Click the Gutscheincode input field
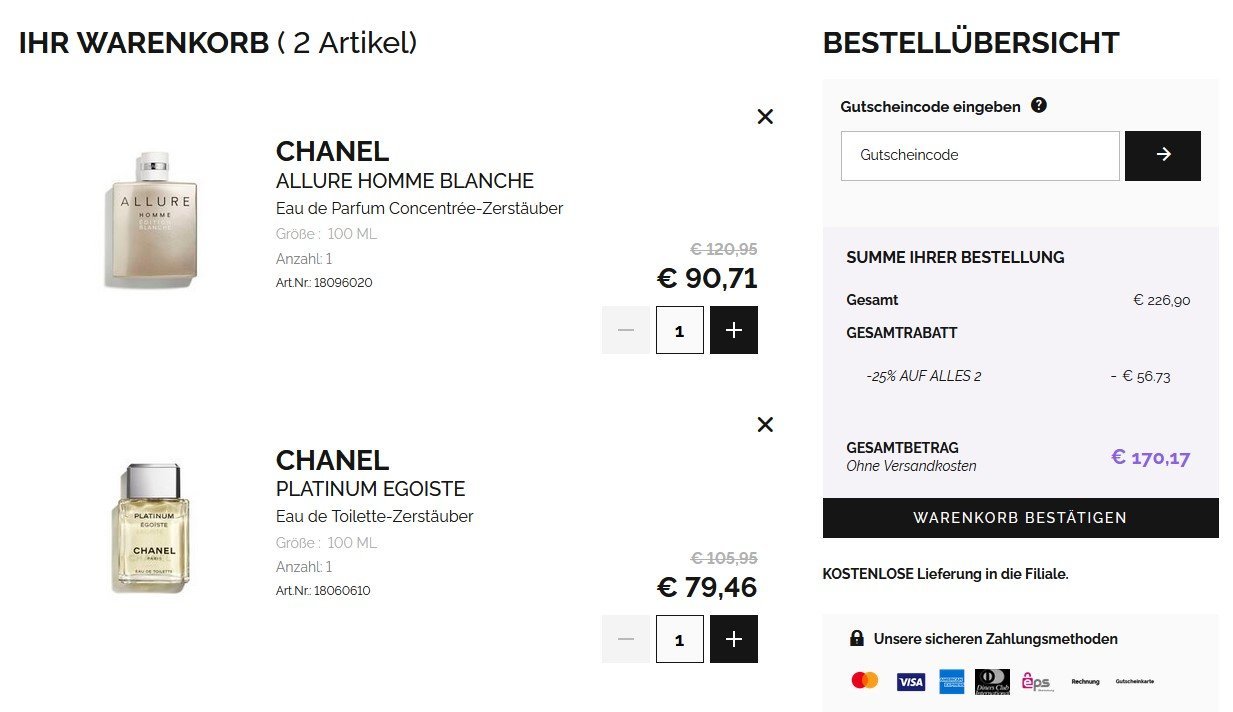The width and height of the screenshot is (1233, 712). pyautogui.click(x=979, y=155)
